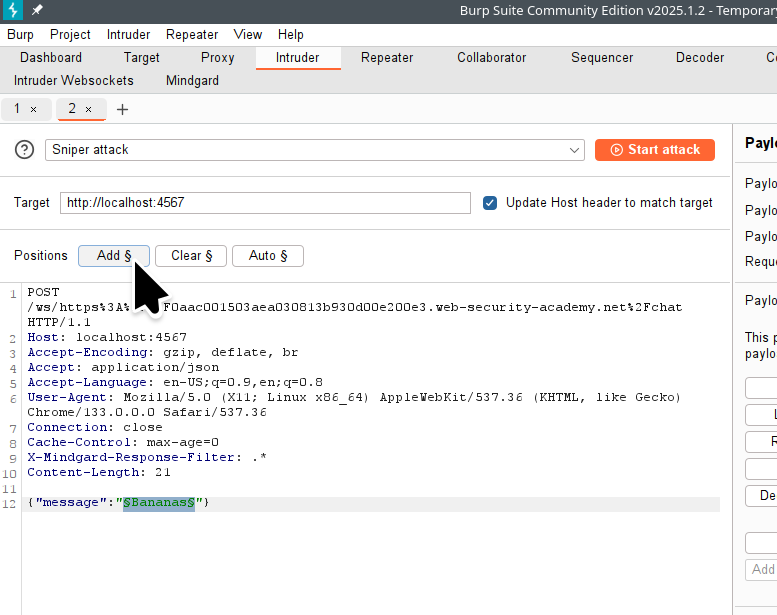Close Intruder tab 1 with its x
Viewport: 777px width, 615px height.
click(x=34, y=110)
